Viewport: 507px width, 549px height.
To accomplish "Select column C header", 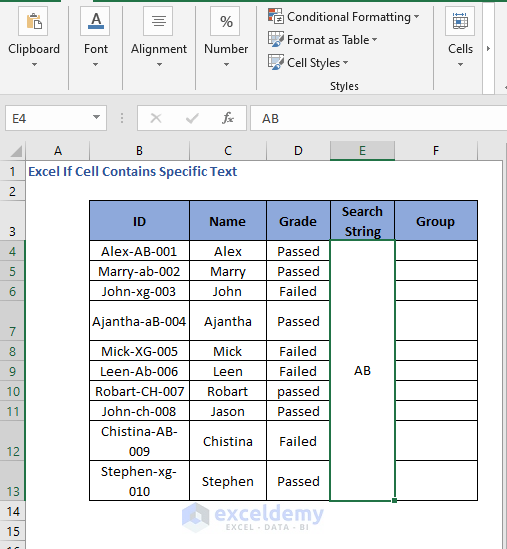I will [x=228, y=151].
